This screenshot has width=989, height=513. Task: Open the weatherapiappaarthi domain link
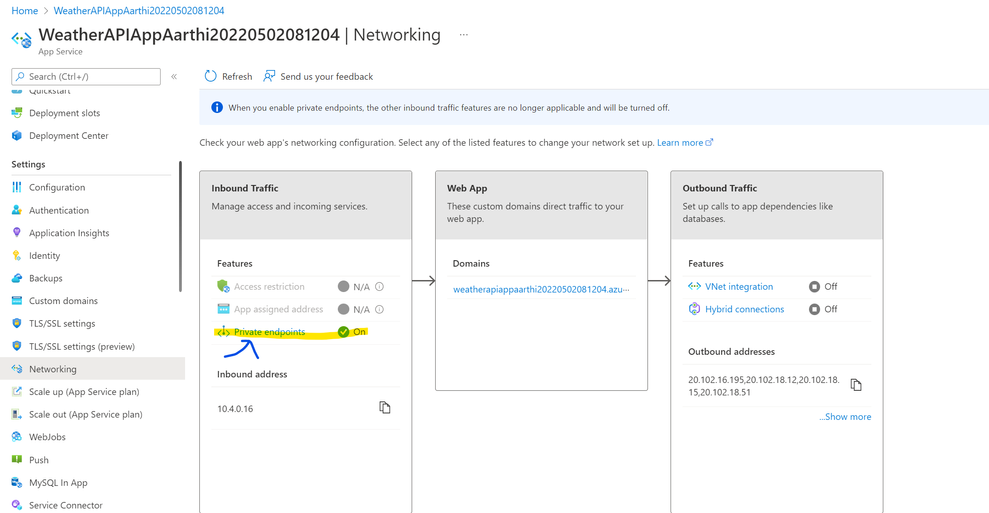click(541, 289)
